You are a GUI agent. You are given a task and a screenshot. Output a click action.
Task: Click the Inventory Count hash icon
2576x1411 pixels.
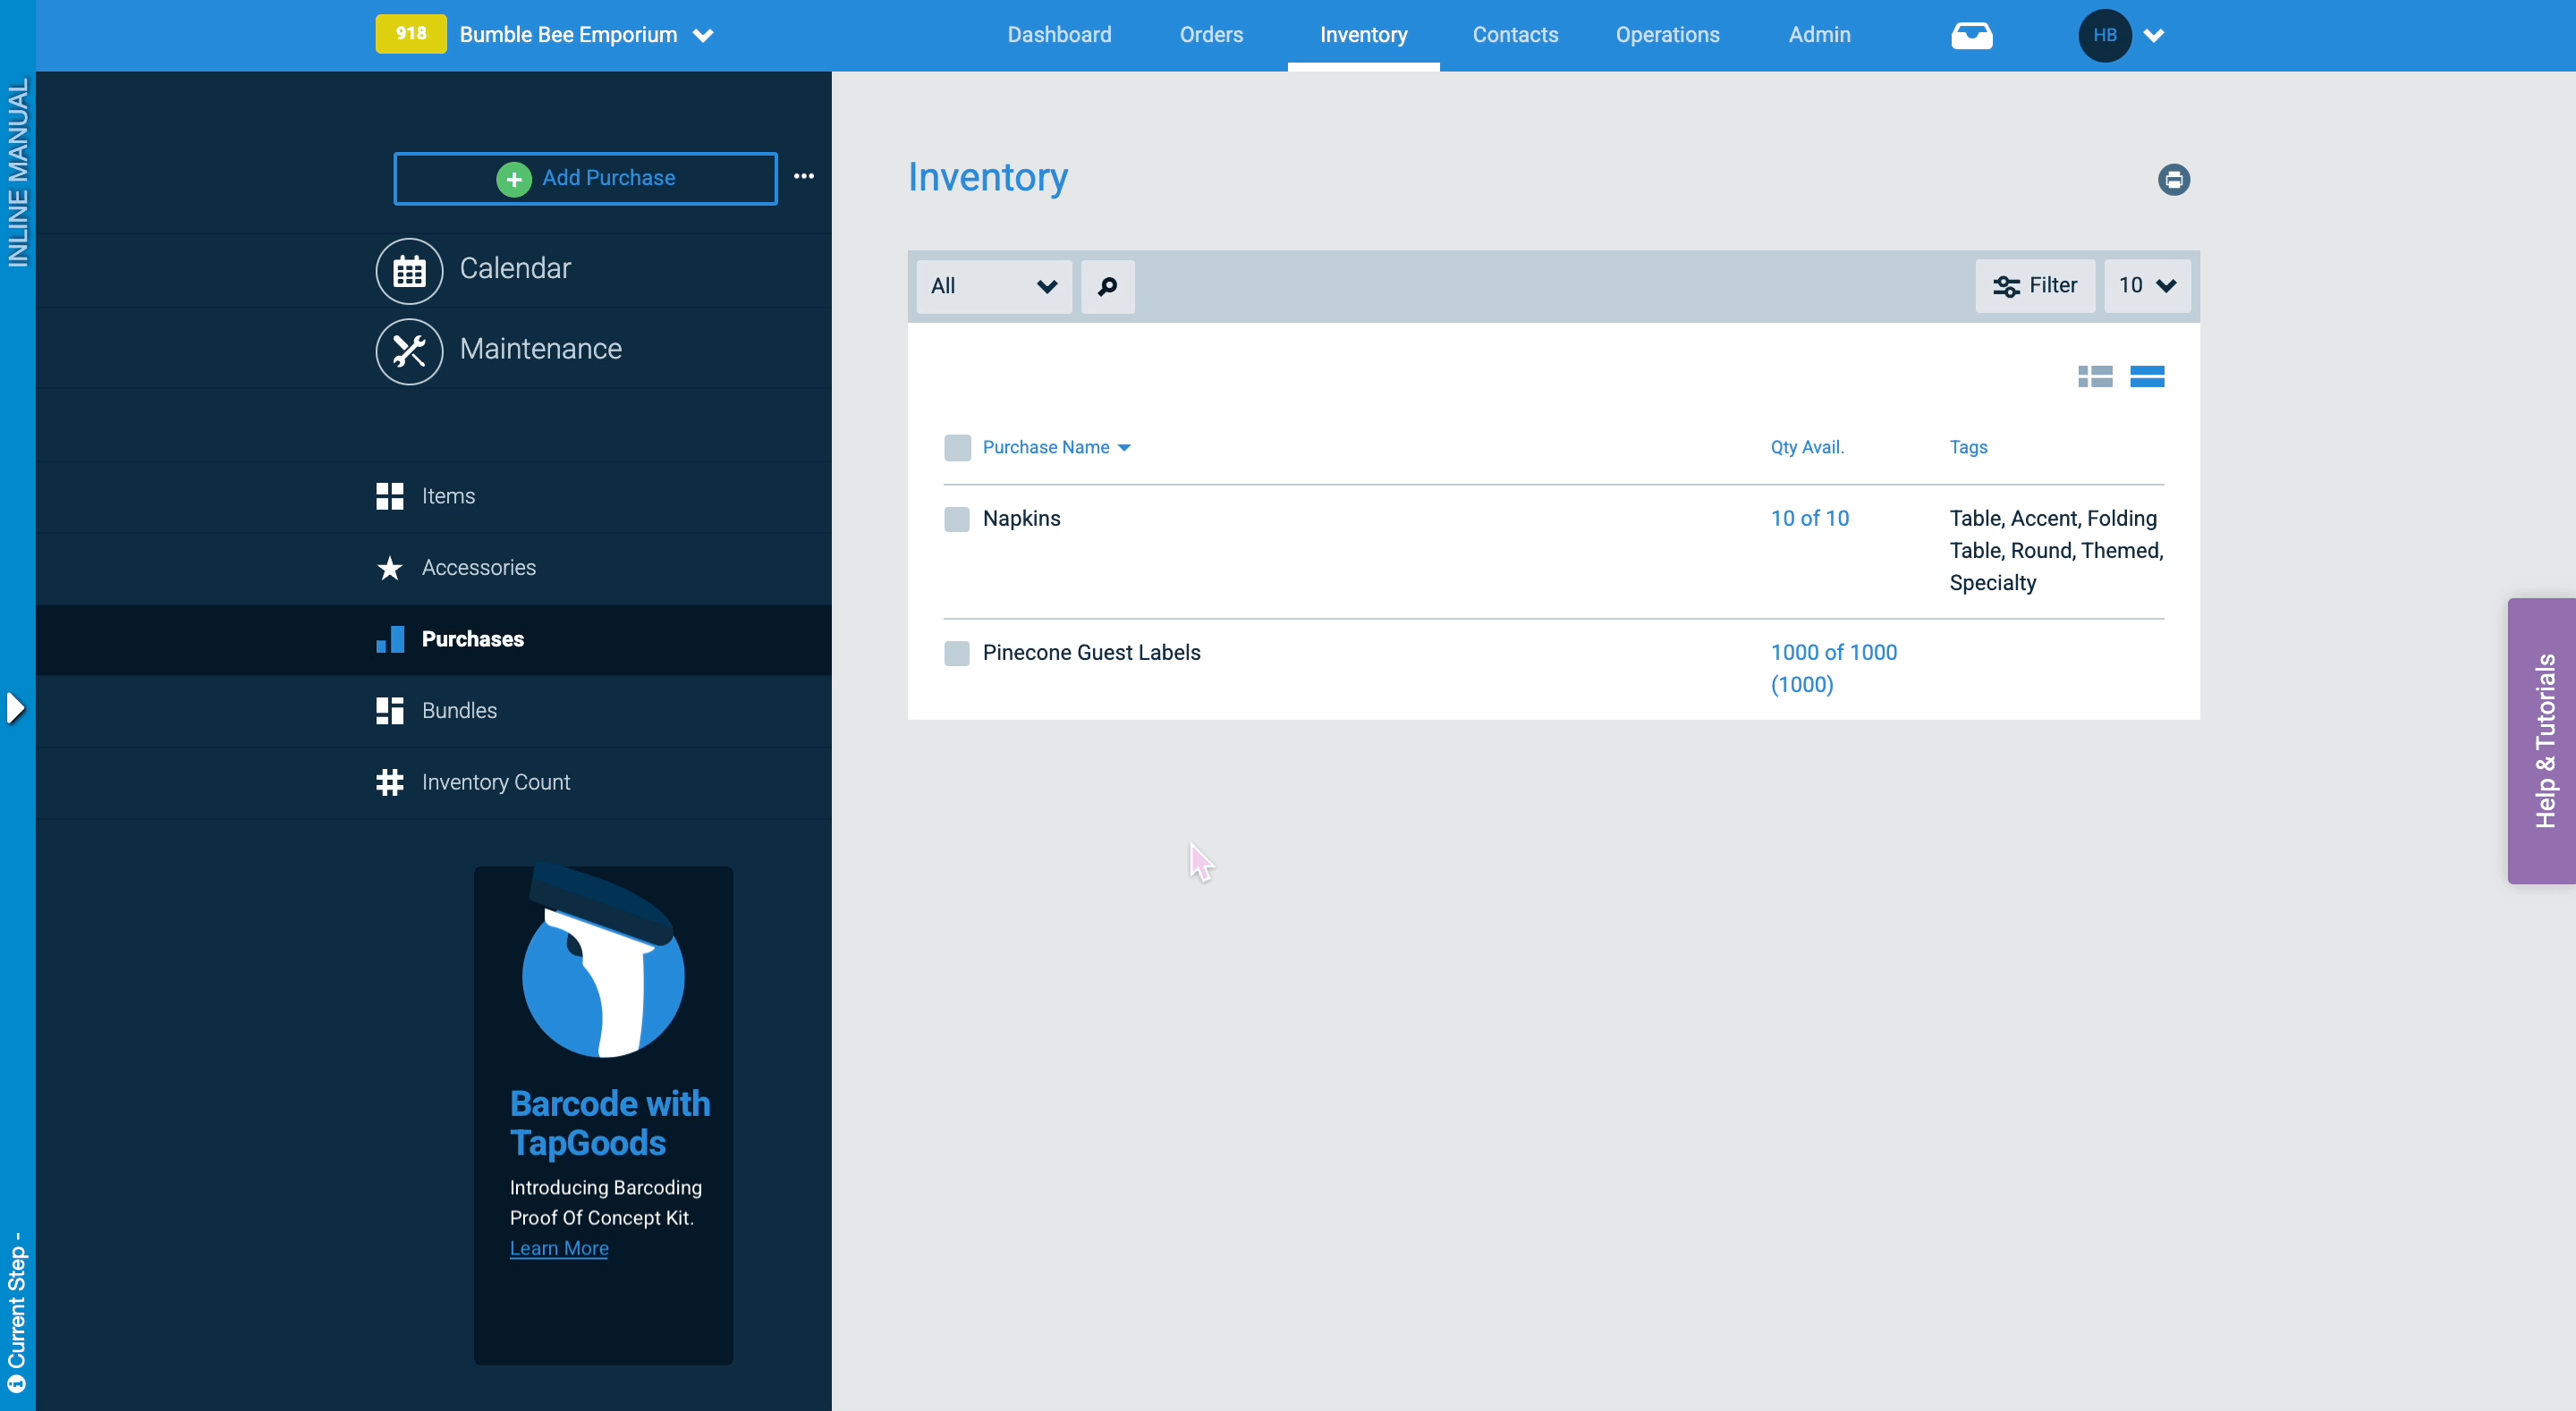[x=390, y=782]
